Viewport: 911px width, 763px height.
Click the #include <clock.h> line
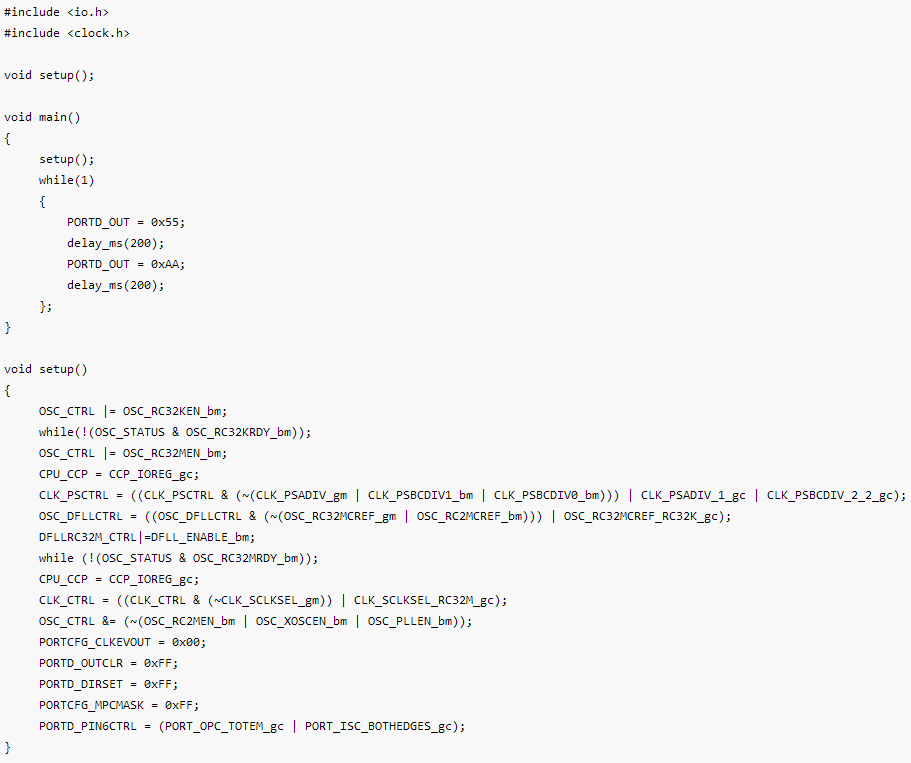click(x=67, y=33)
